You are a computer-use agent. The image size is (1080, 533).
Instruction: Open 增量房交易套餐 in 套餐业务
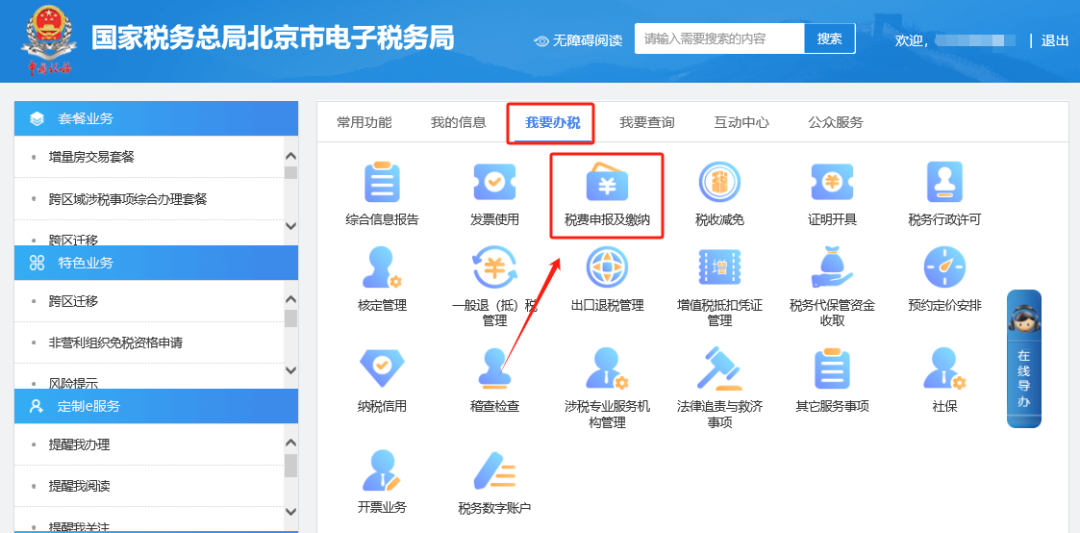pos(91,157)
